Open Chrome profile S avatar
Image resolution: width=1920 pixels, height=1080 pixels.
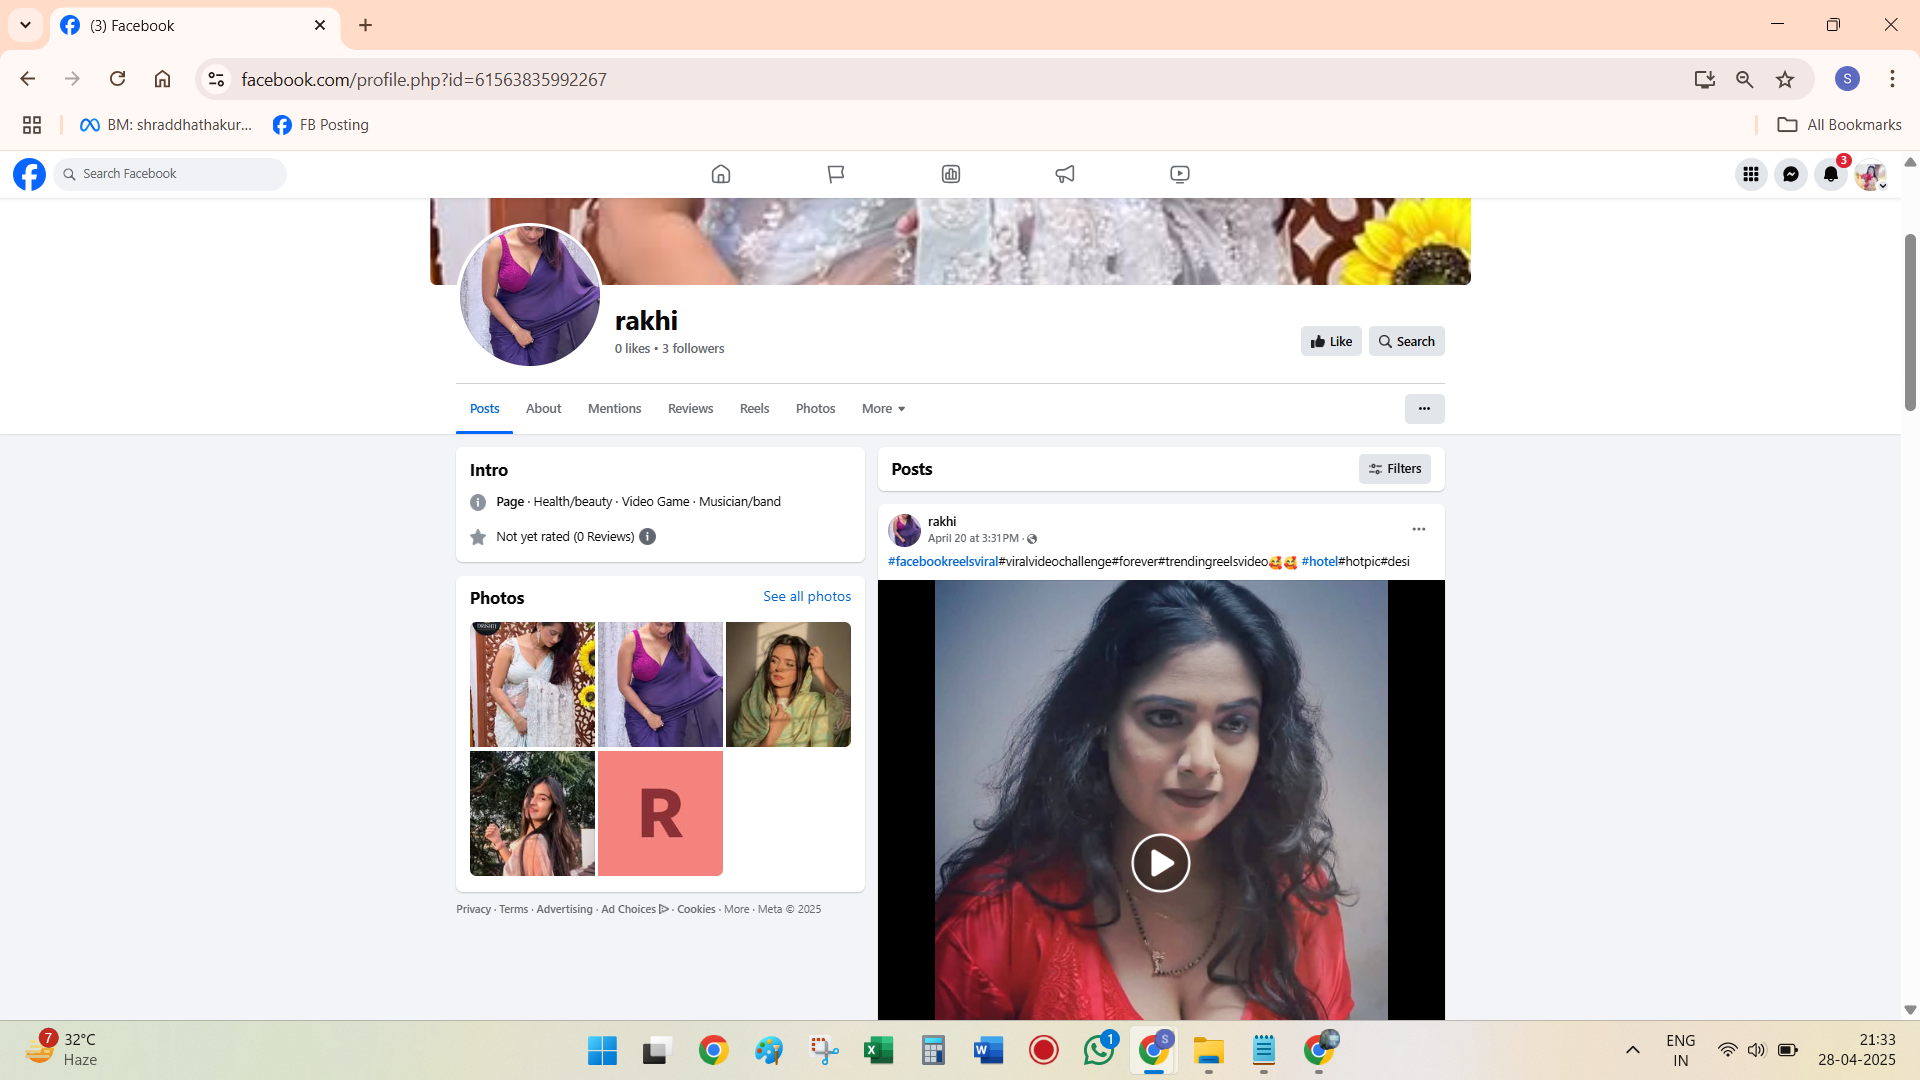[1847, 79]
